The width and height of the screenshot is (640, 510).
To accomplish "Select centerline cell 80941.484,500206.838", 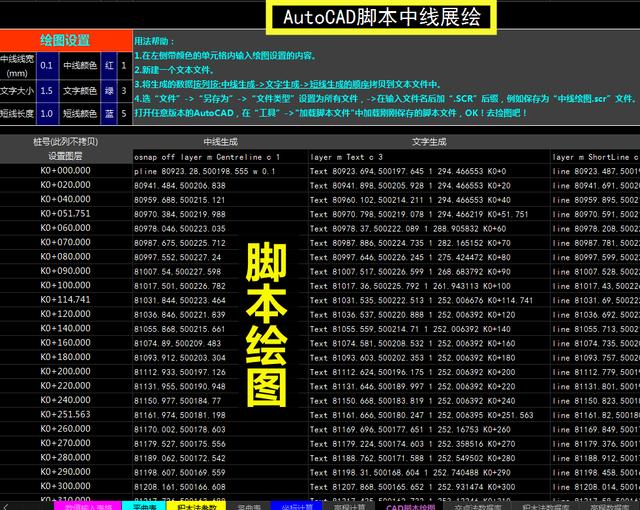I will (220, 186).
